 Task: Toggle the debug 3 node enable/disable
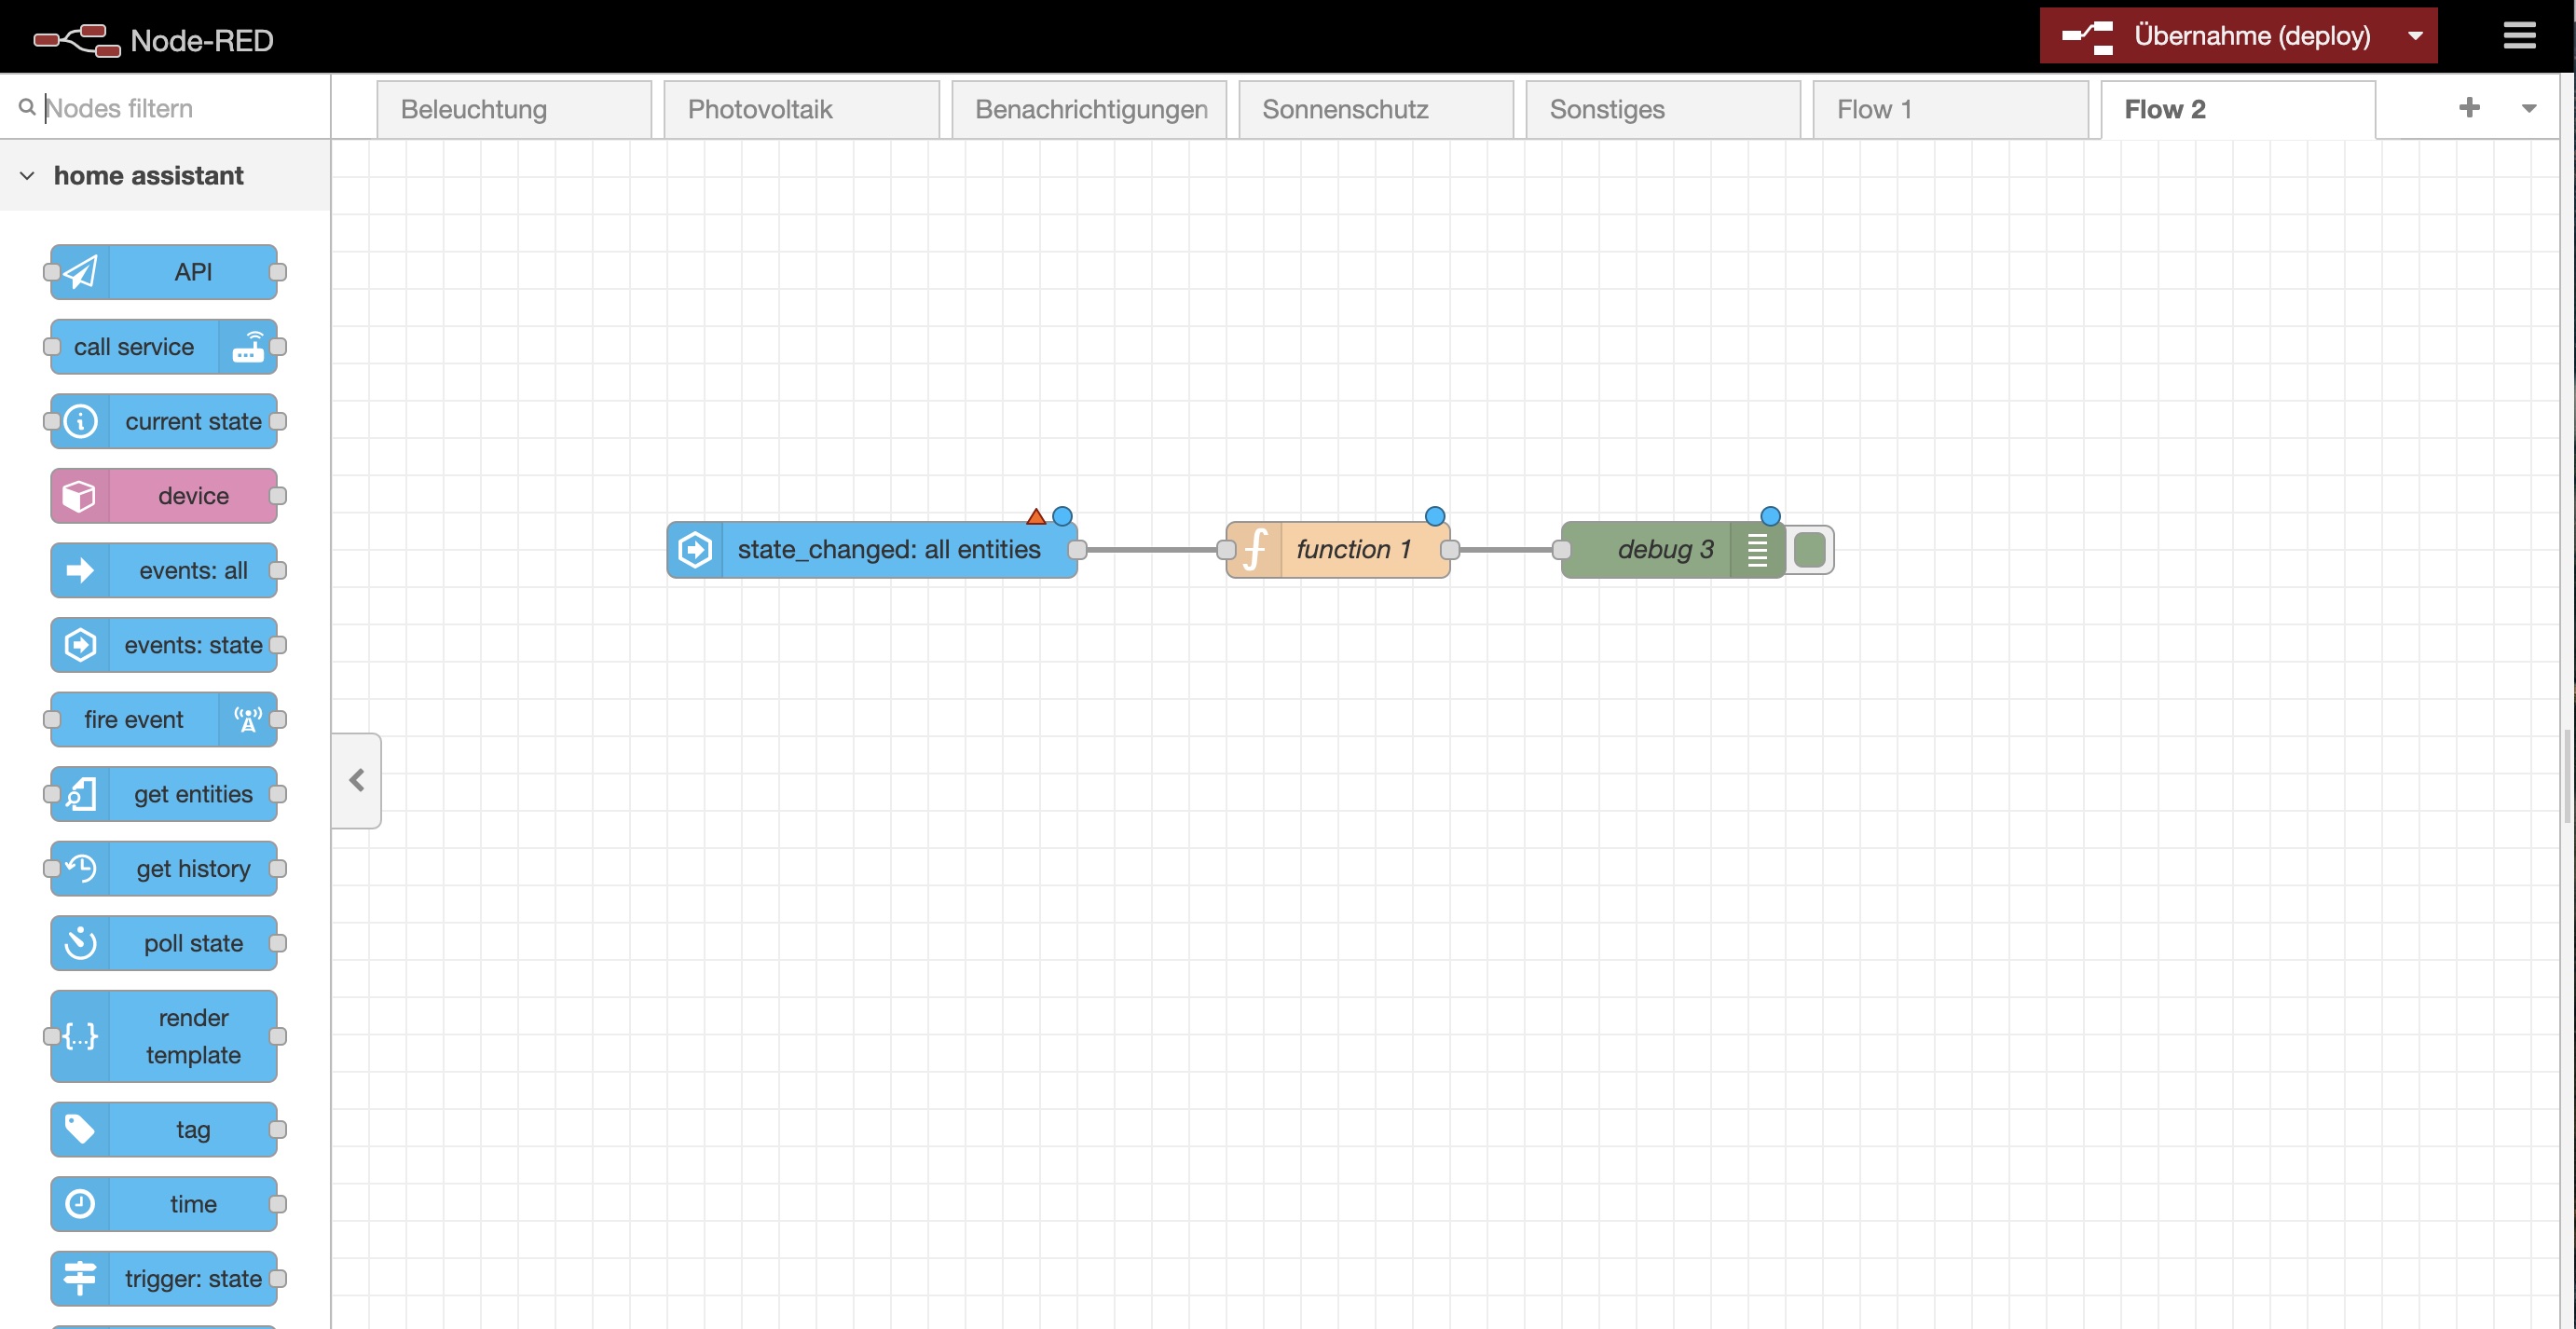(x=1806, y=549)
